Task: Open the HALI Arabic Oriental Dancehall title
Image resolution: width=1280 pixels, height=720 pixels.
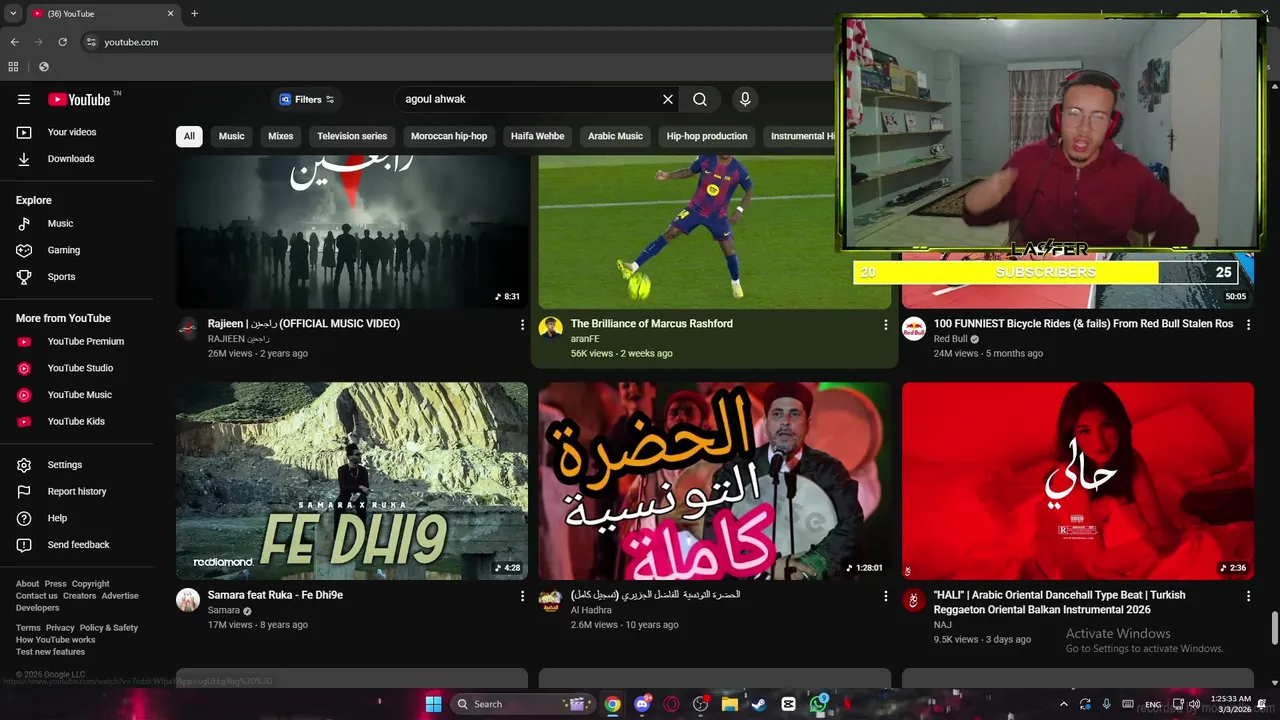Action: click(x=1060, y=602)
